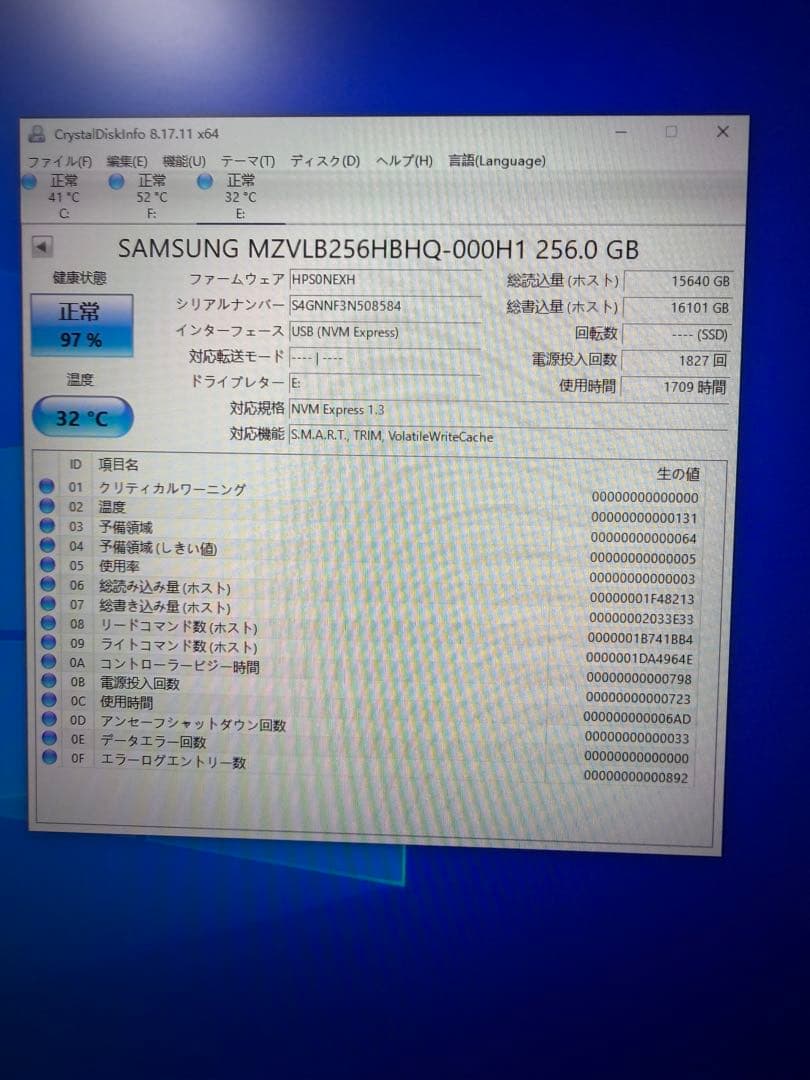Click raw value 000000000006AD

pos(637,718)
